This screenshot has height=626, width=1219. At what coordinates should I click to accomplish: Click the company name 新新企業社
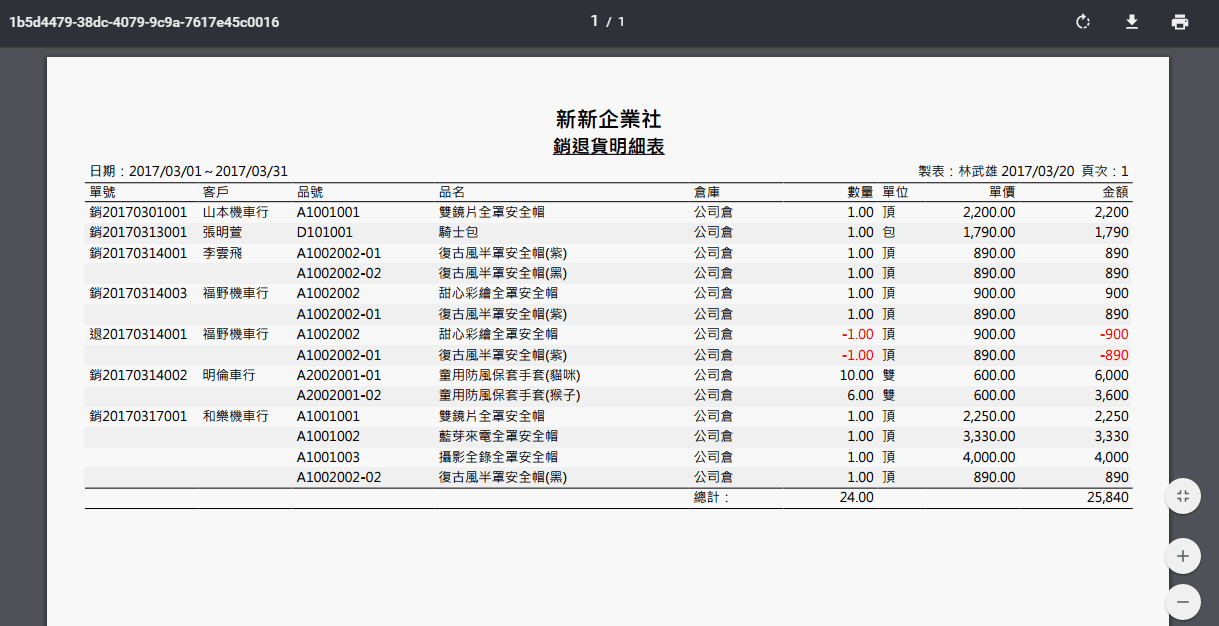point(609,119)
